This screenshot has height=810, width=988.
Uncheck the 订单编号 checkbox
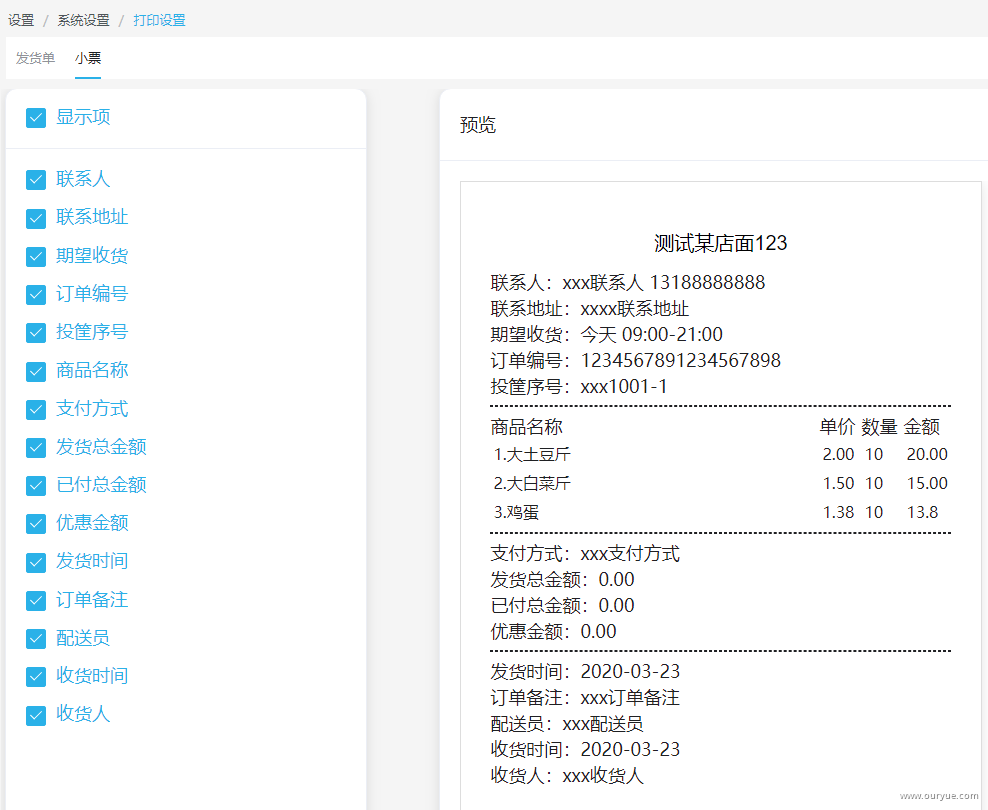click(x=36, y=294)
